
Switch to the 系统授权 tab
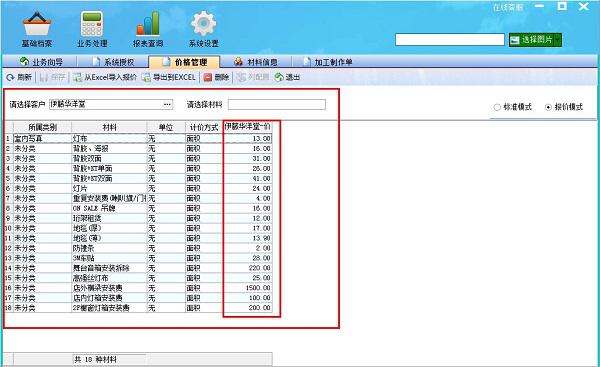coord(113,62)
